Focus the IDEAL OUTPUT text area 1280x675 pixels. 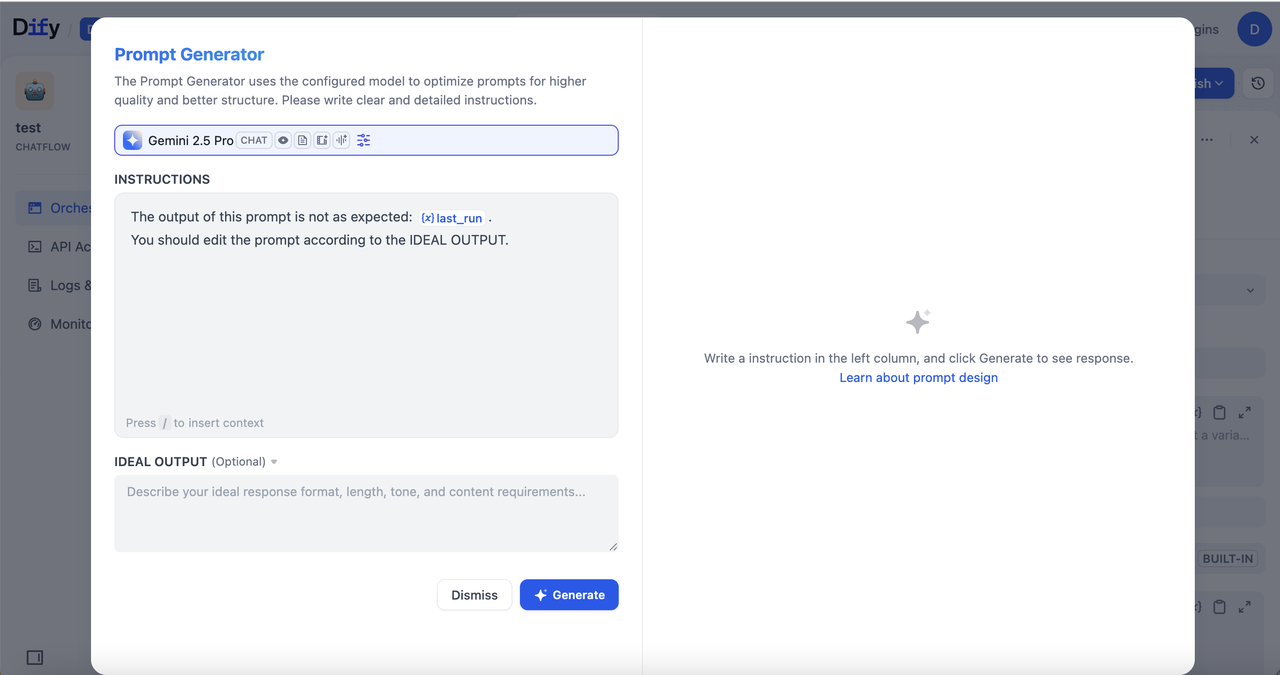pyautogui.click(x=366, y=513)
